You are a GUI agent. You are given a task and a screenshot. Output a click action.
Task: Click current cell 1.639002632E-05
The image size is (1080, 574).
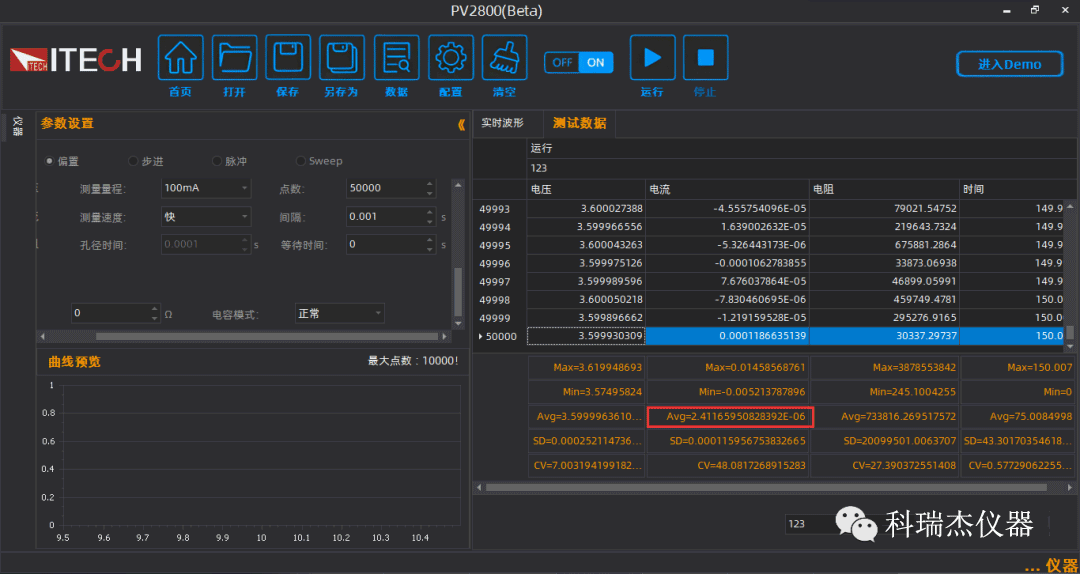coord(727,226)
